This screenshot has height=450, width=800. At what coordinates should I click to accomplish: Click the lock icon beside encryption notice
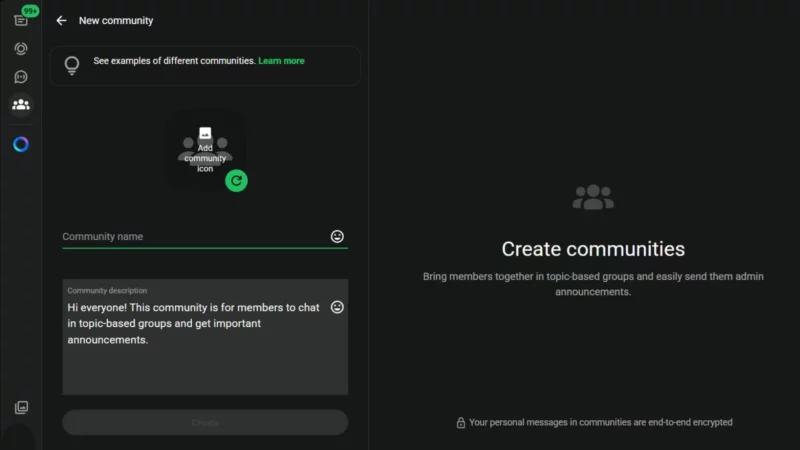click(461, 422)
